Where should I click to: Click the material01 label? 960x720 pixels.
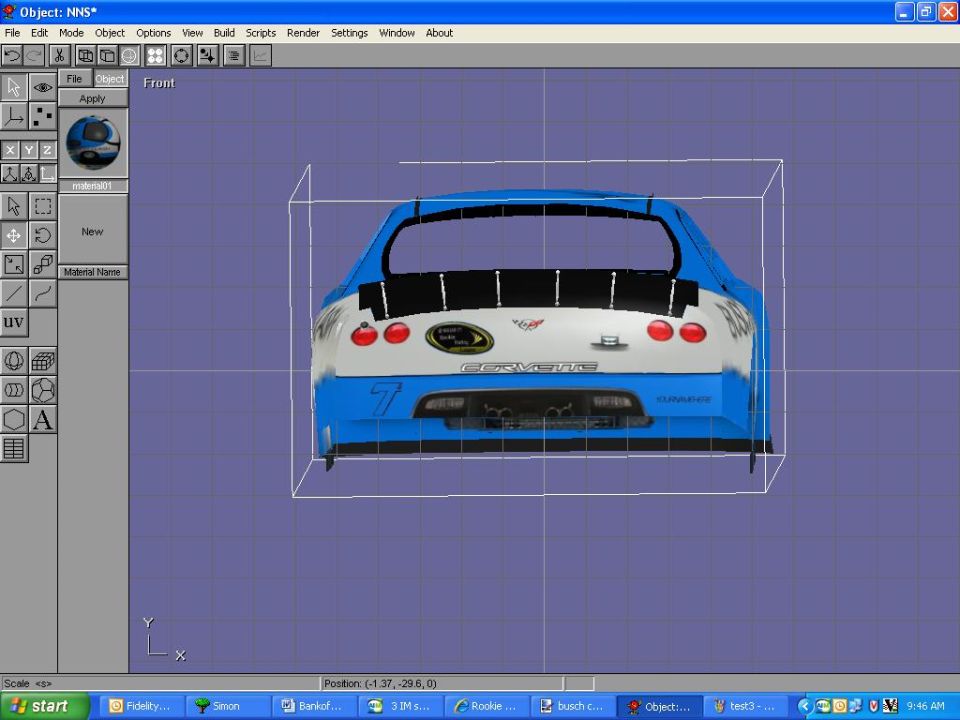tap(92, 186)
